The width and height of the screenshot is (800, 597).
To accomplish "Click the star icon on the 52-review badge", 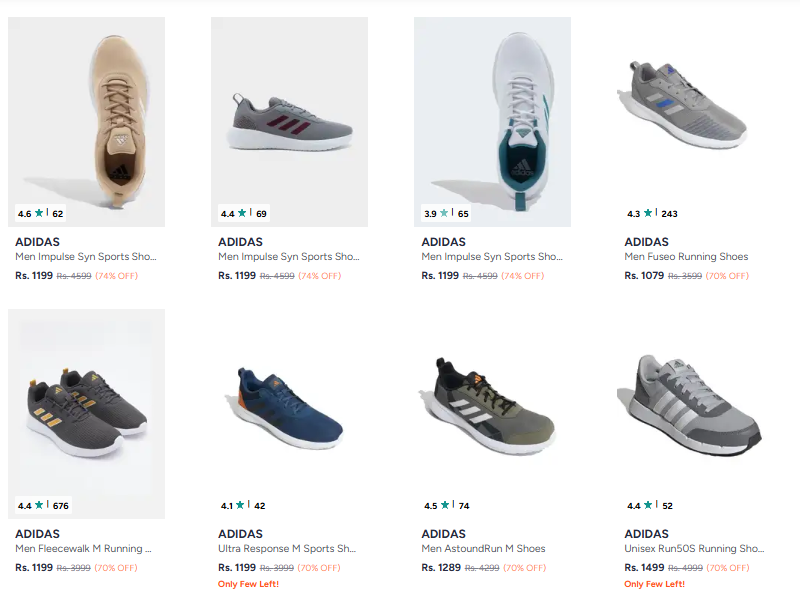I will (x=648, y=505).
